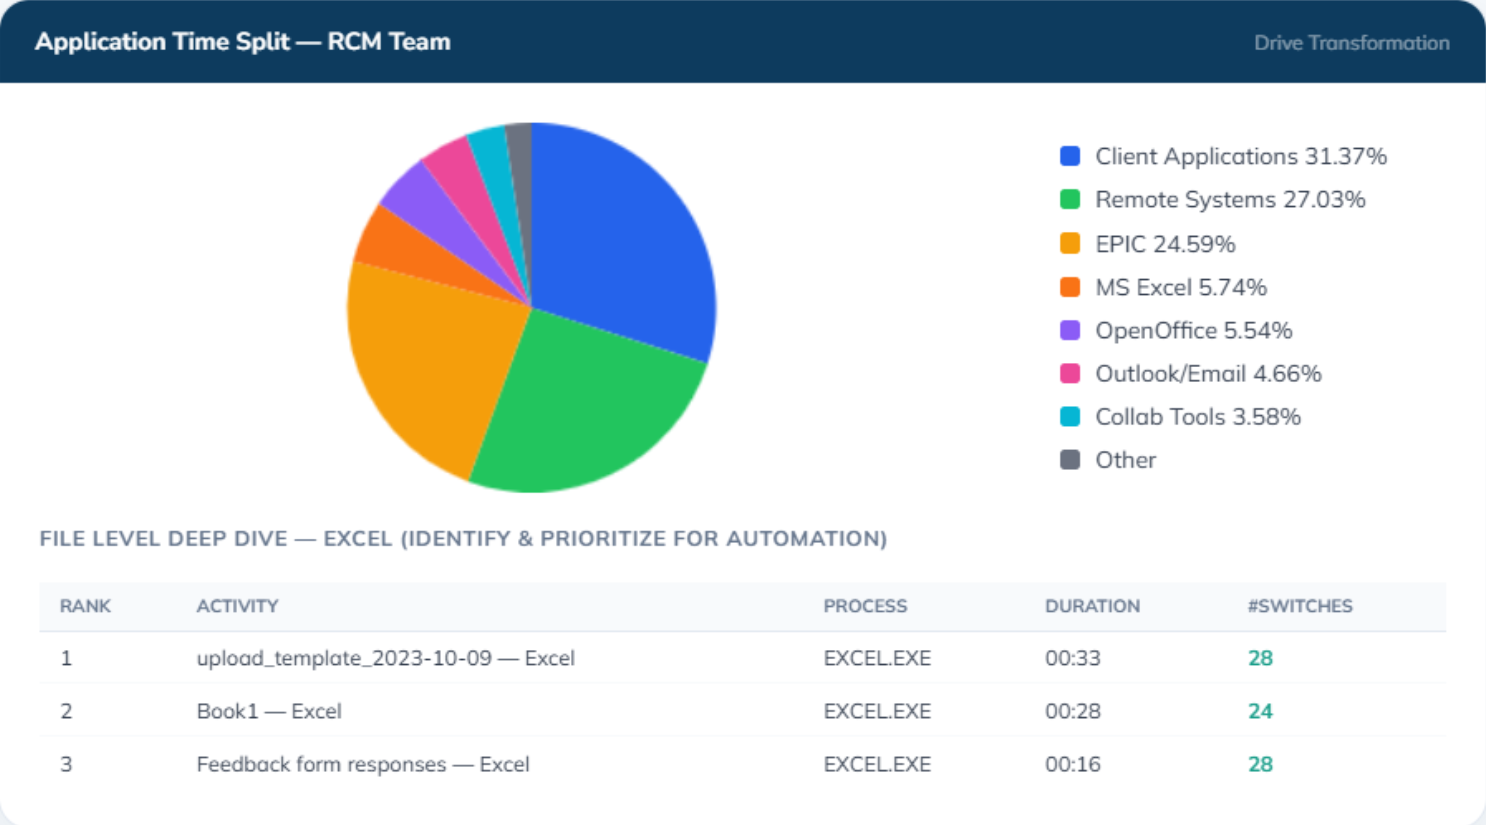Click the Other gray legend swatch
1486x825 pixels.
point(1069,459)
